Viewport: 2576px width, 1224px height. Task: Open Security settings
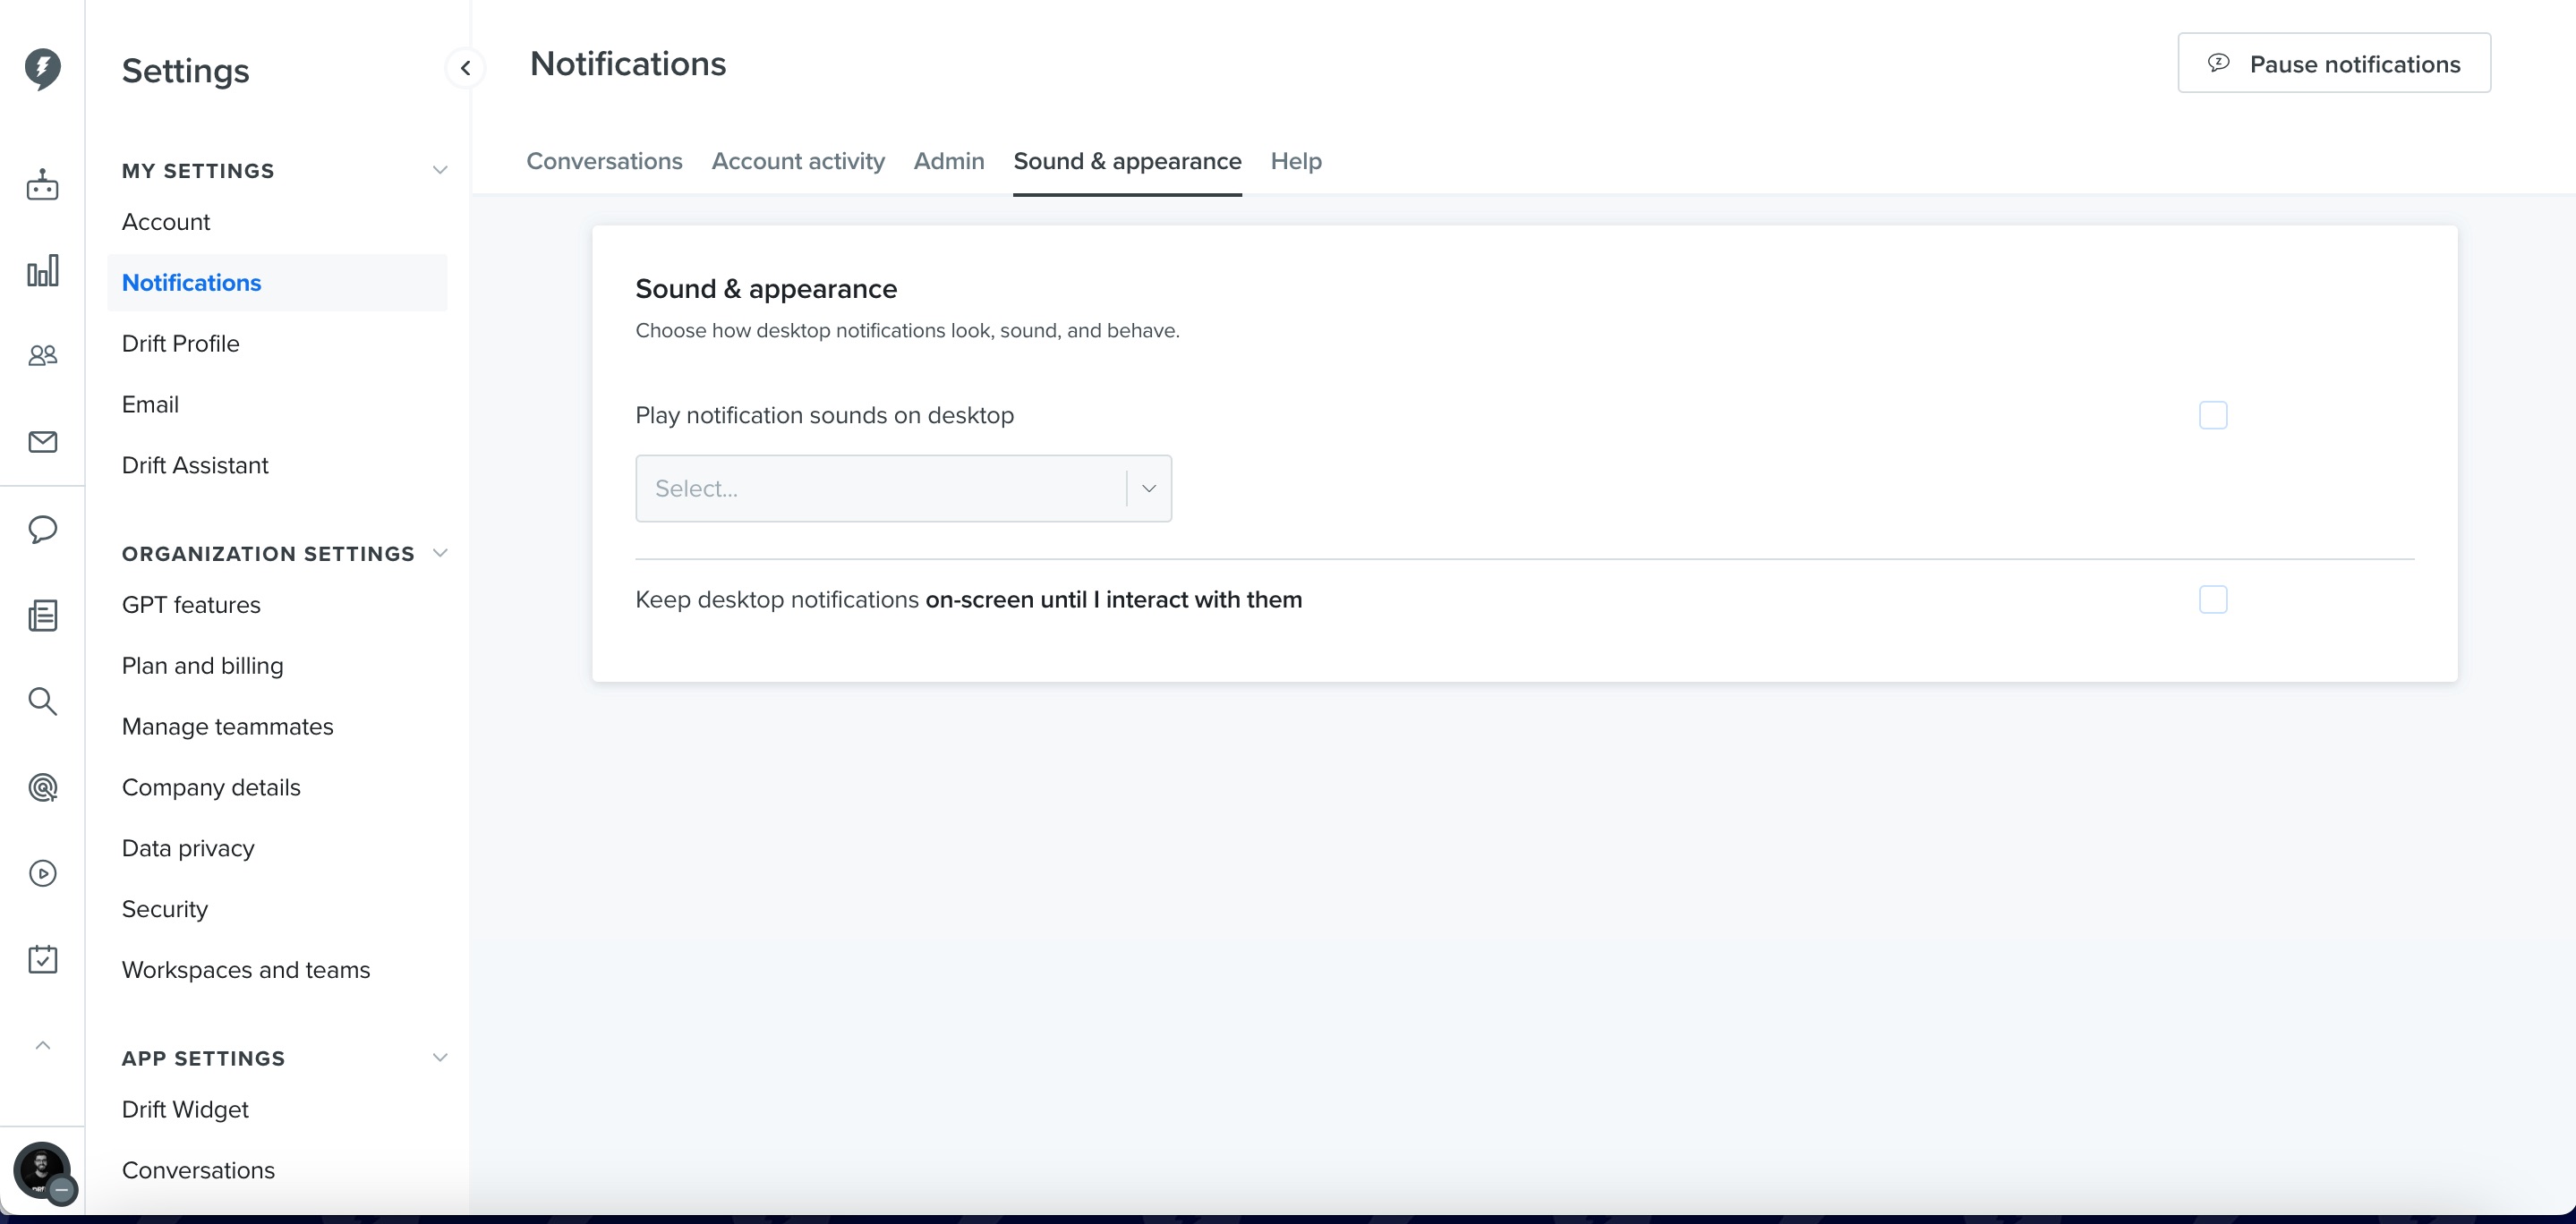point(165,909)
